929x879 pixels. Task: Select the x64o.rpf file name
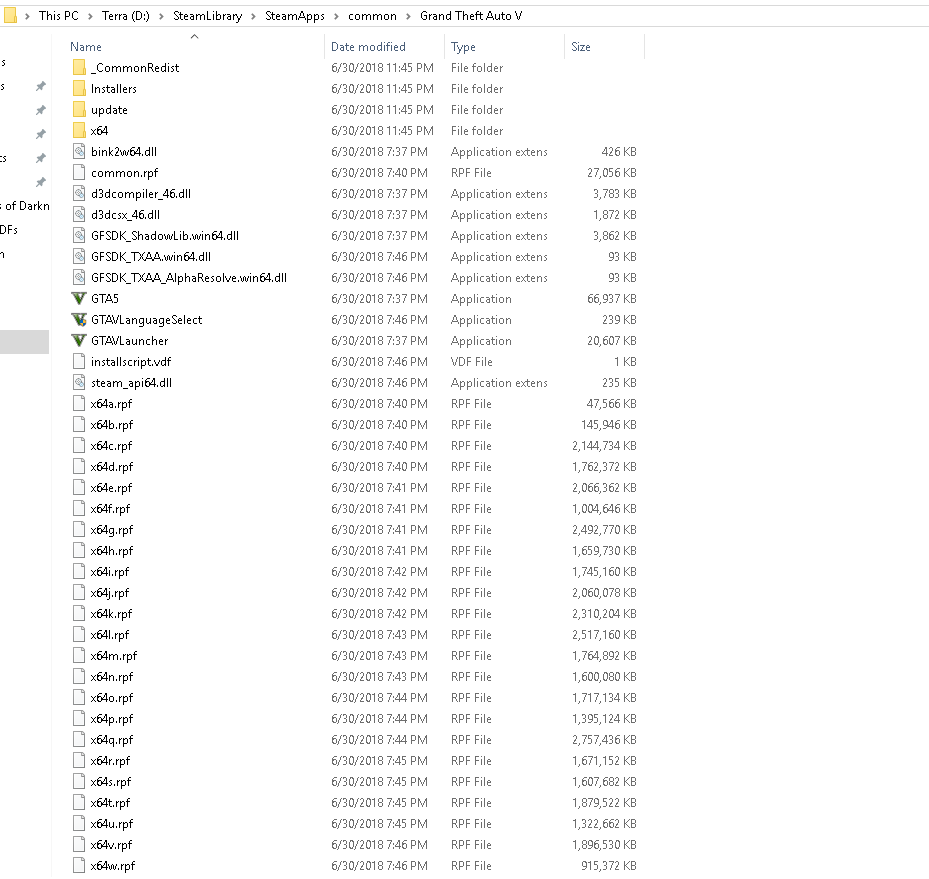click(111, 698)
